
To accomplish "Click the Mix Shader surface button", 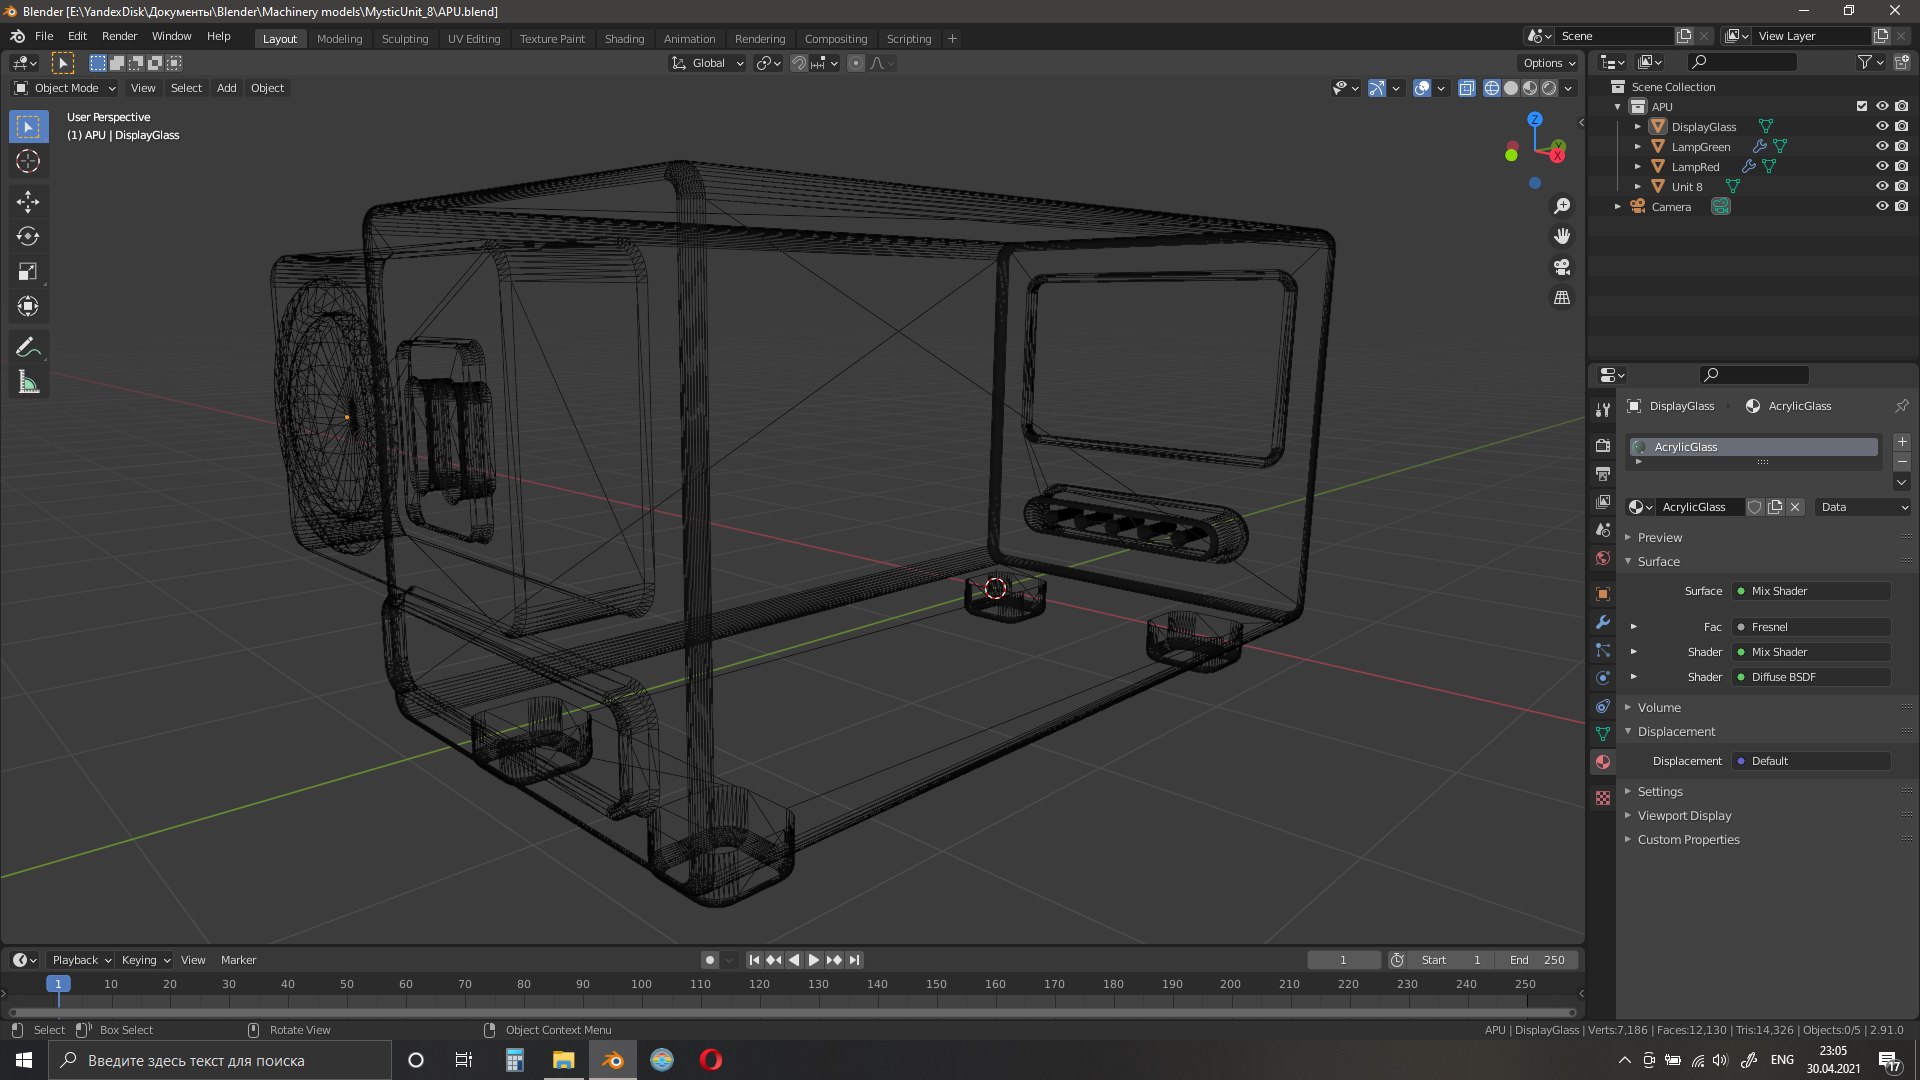I will tap(1812, 591).
